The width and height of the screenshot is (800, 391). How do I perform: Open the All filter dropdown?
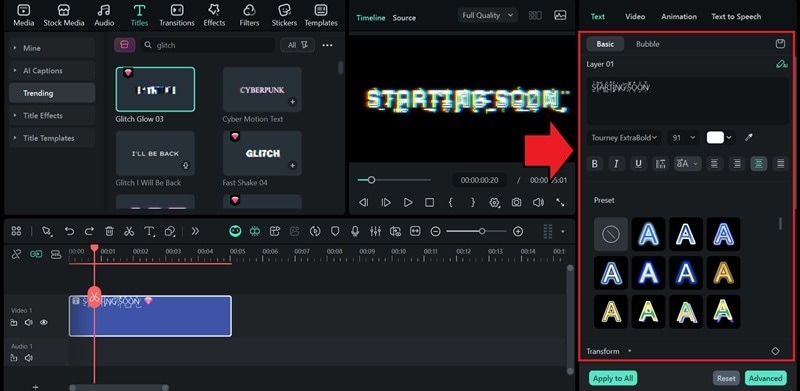click(297, 45)
